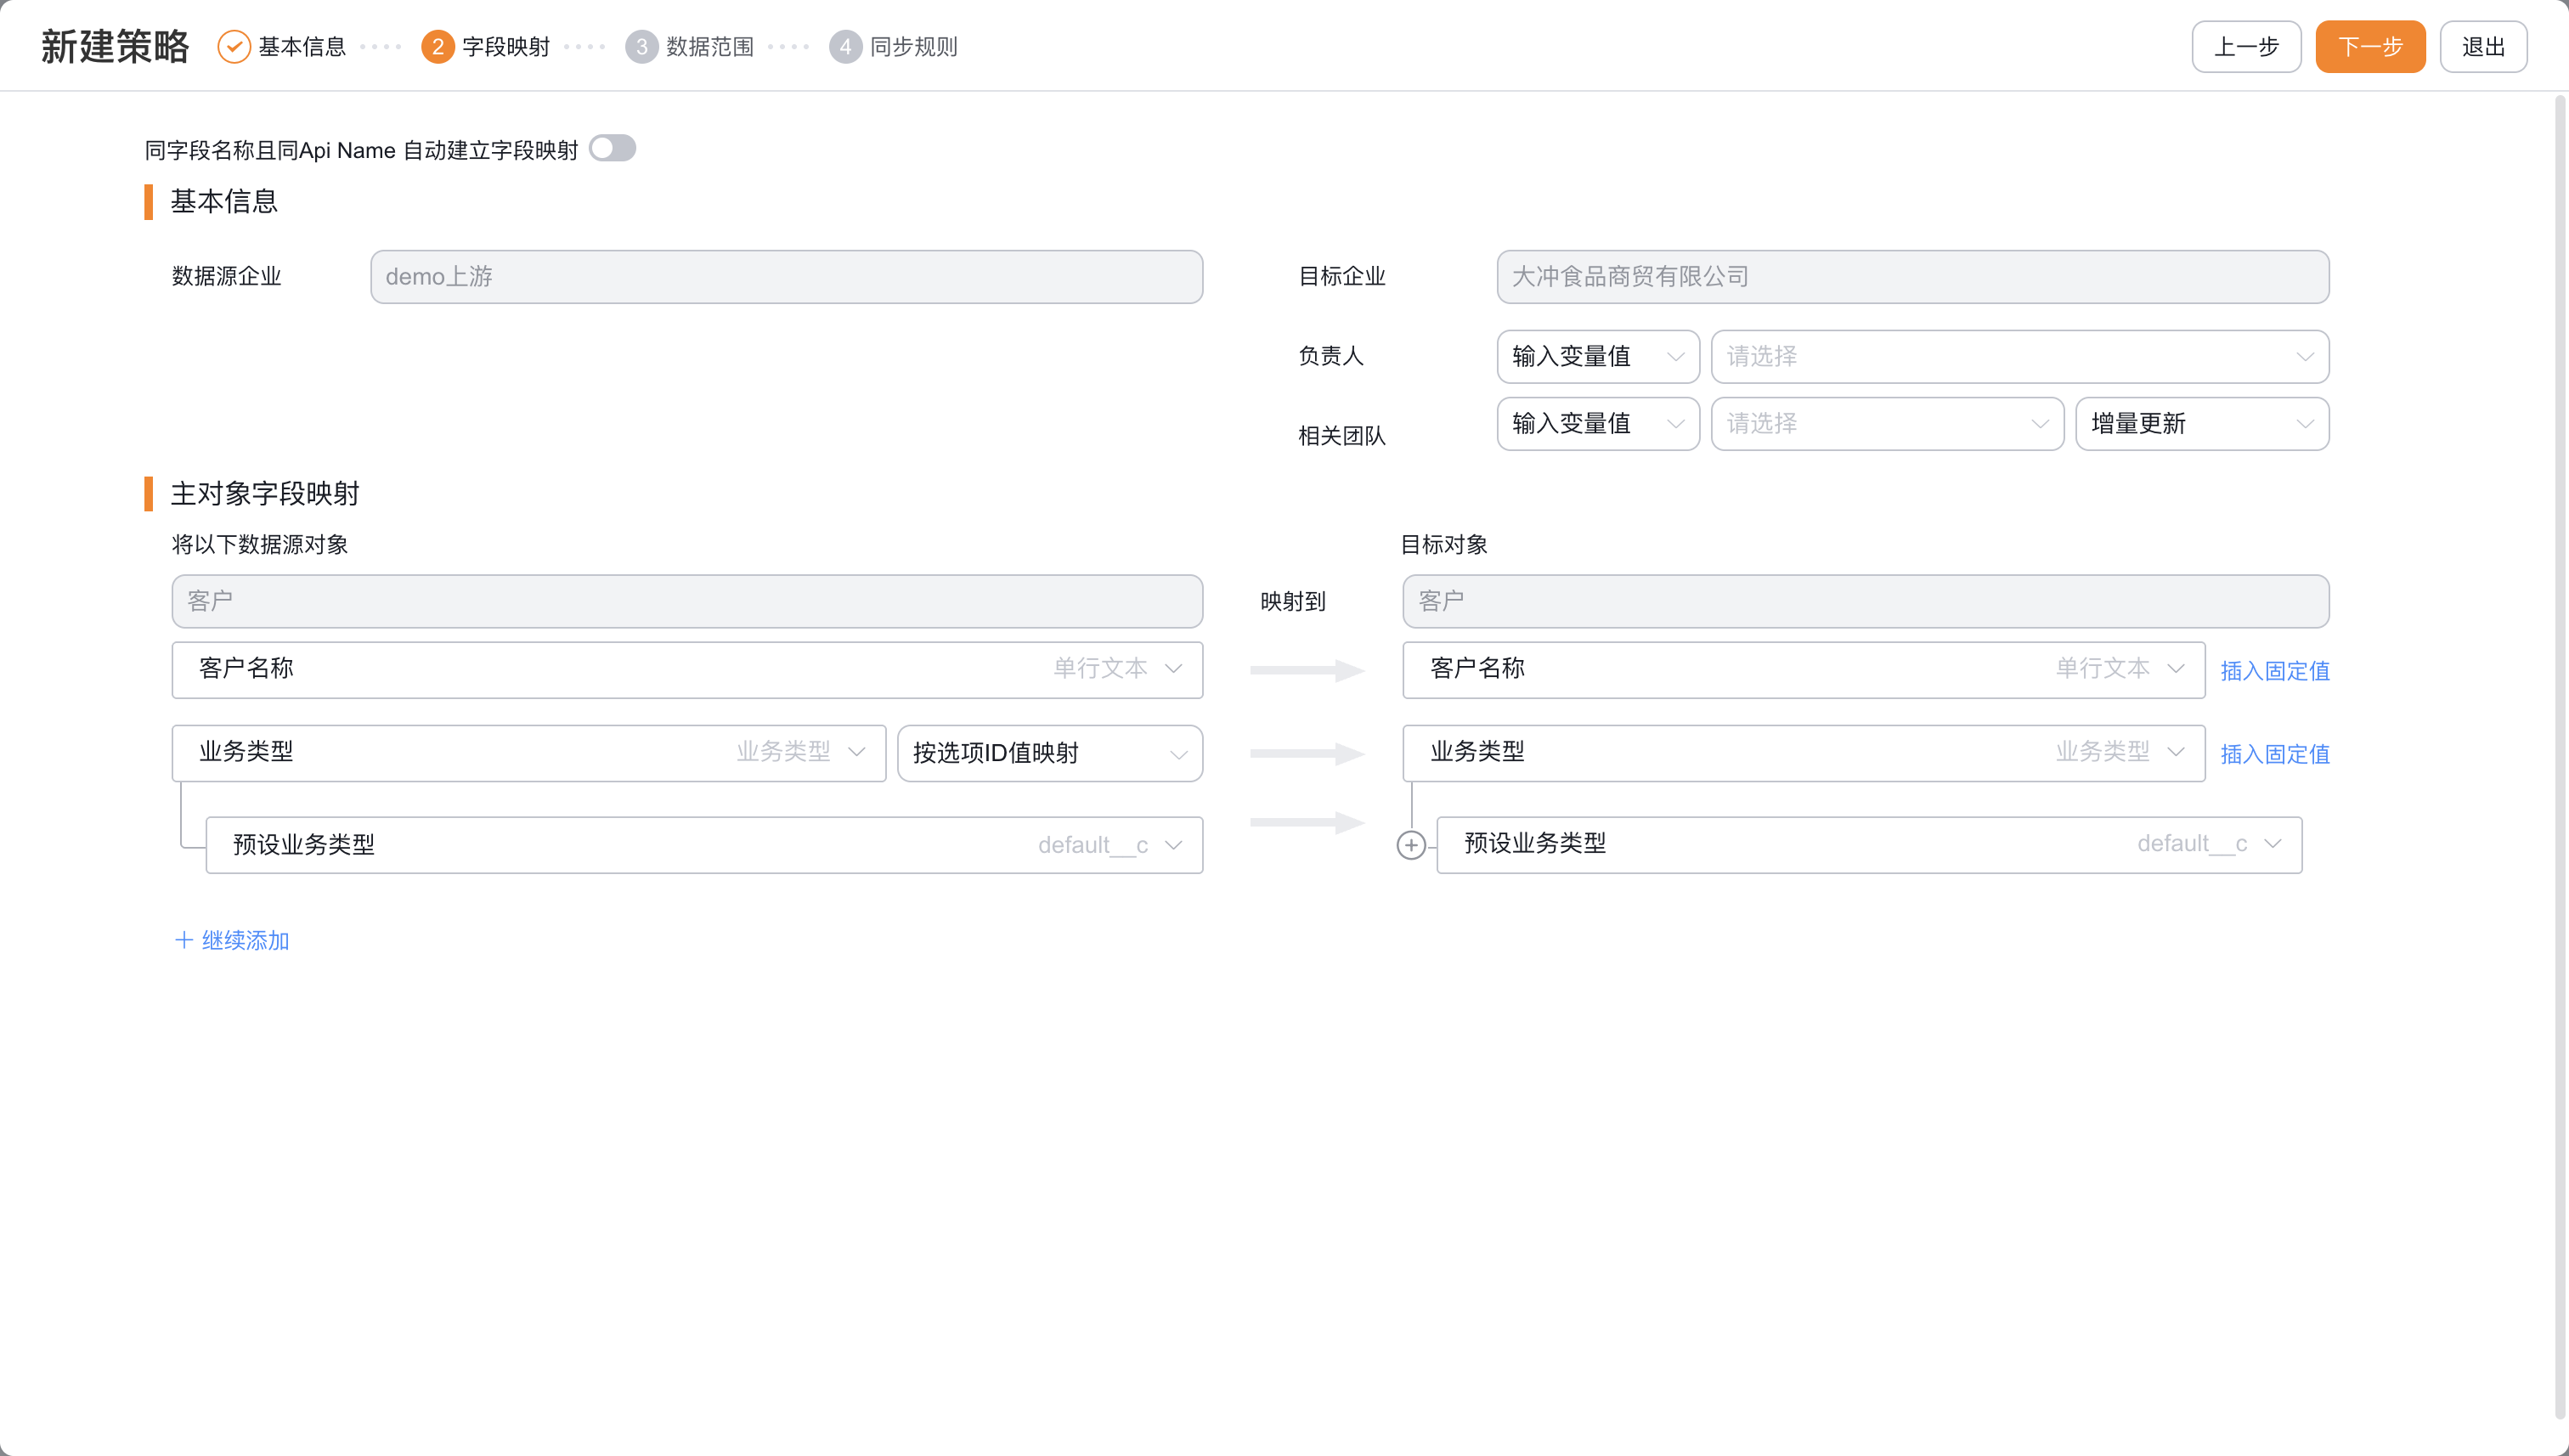
Task: Toggle auto field mapping by Api Name switch
Action: [x=612, y=149]
